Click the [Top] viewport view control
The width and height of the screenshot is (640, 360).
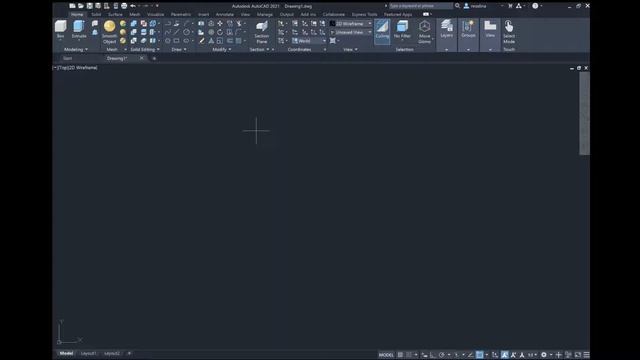[x=63, y=68]
